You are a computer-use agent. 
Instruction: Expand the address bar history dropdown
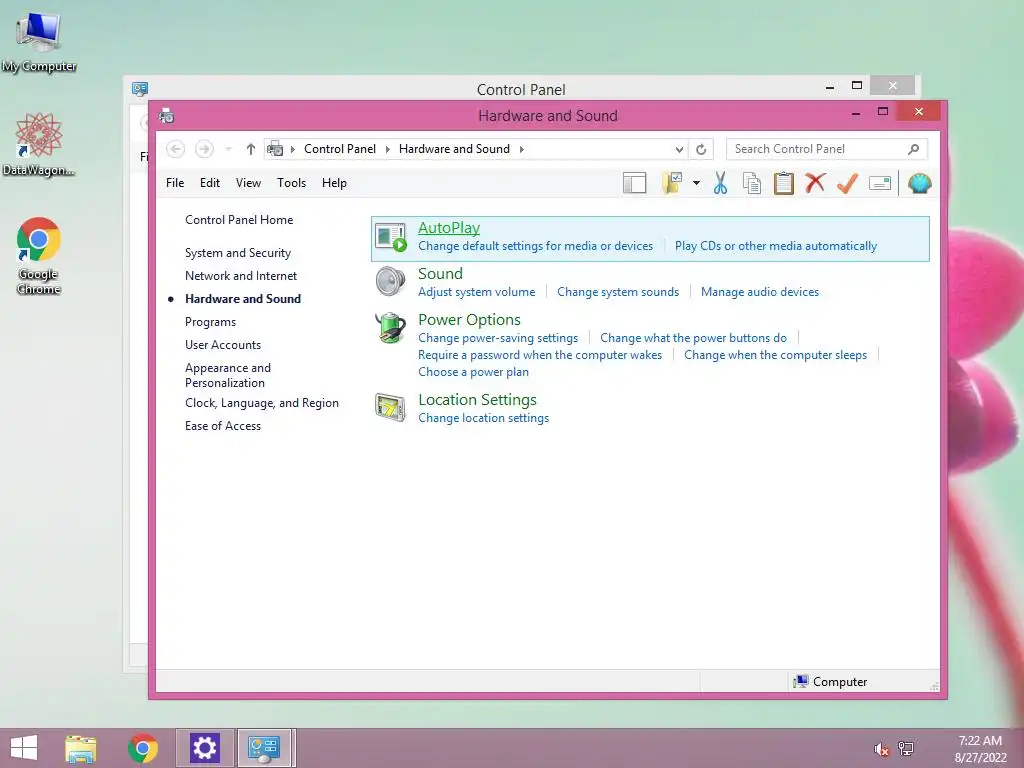(679, 149)
